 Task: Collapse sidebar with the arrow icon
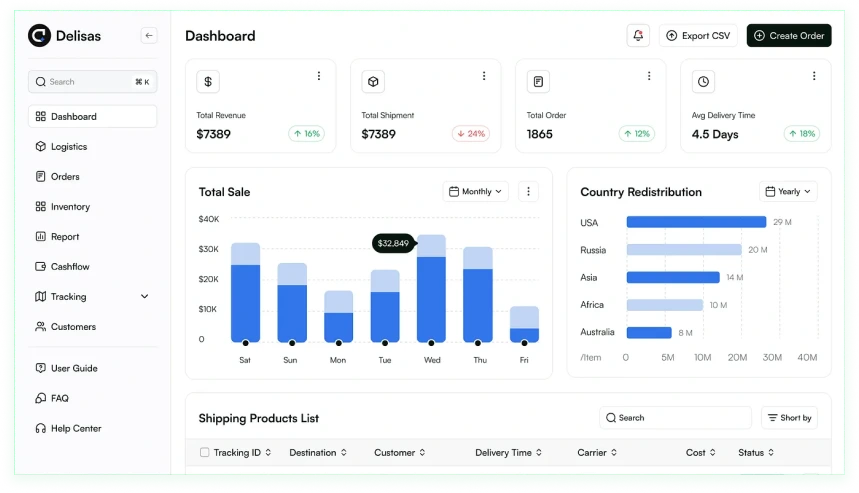(x=149, y=36)
